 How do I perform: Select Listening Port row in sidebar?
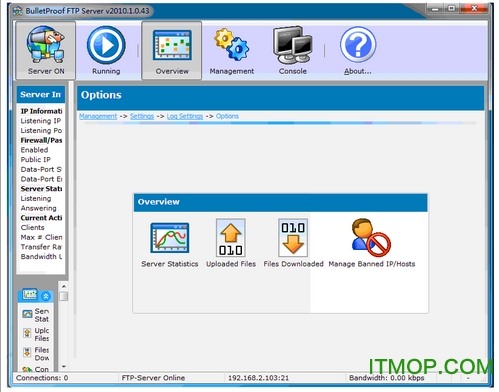[41, 130]
